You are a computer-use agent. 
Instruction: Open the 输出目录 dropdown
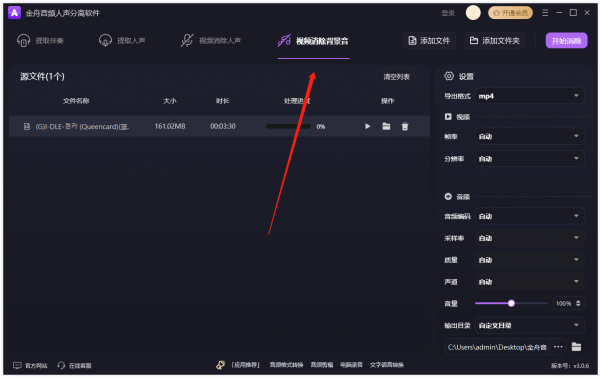point(529,325)
